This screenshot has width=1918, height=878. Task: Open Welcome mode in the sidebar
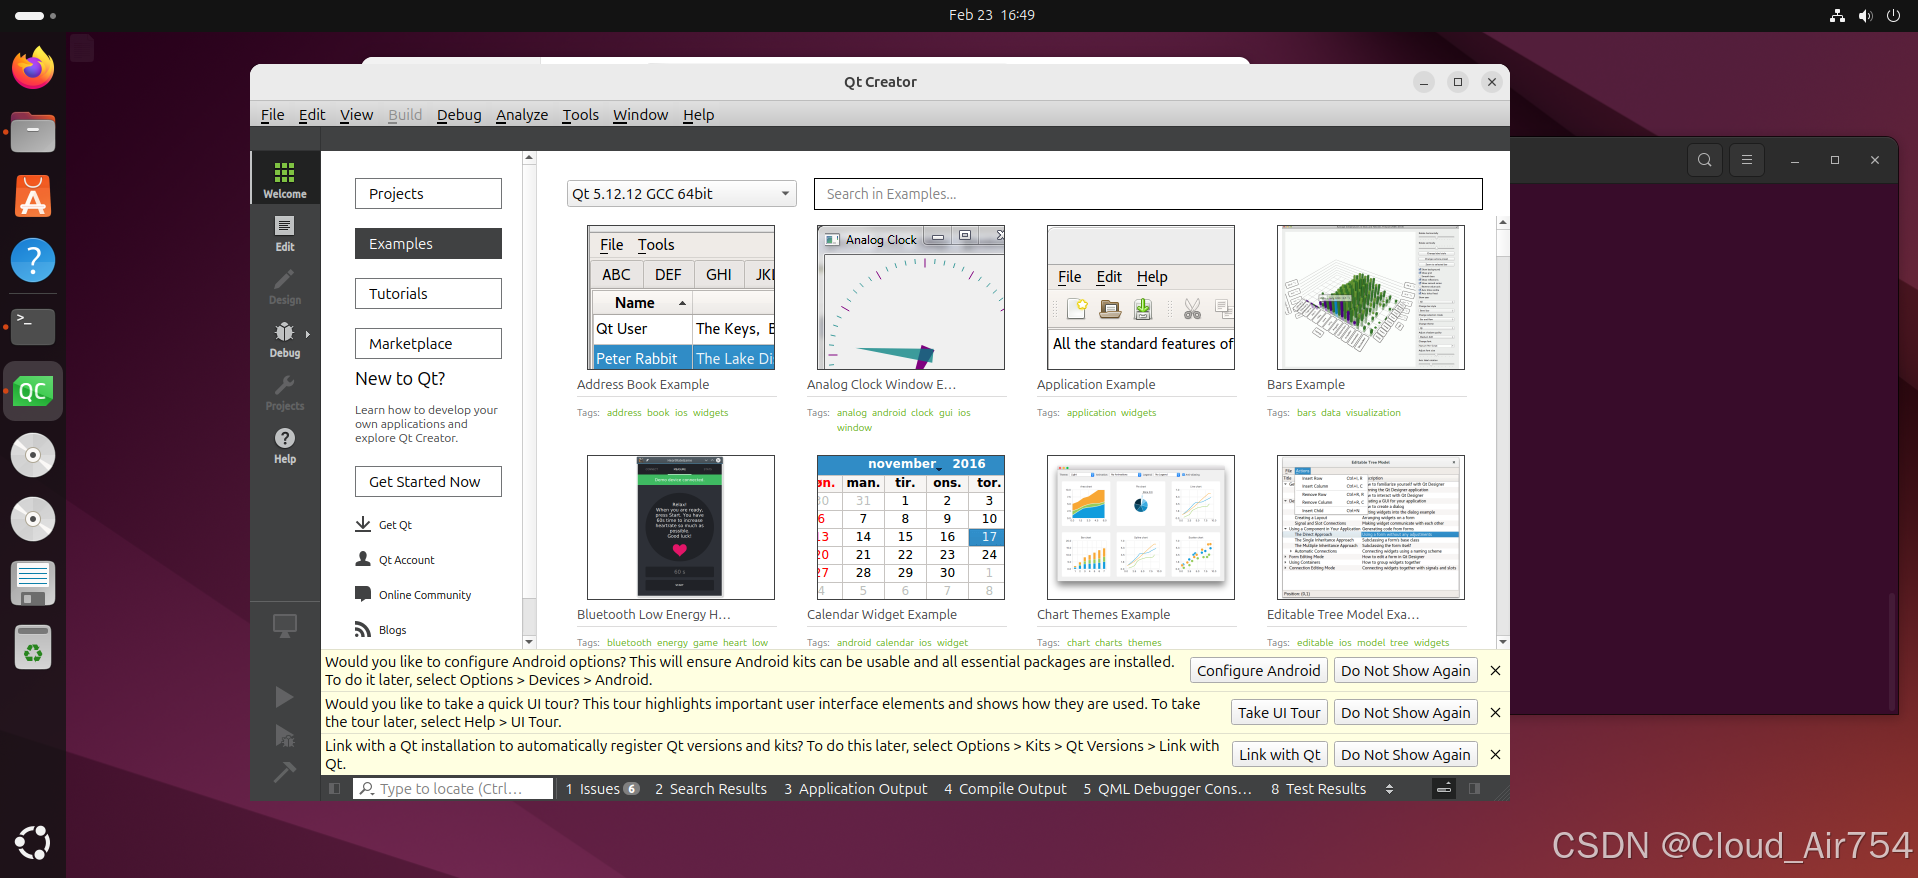285,179
